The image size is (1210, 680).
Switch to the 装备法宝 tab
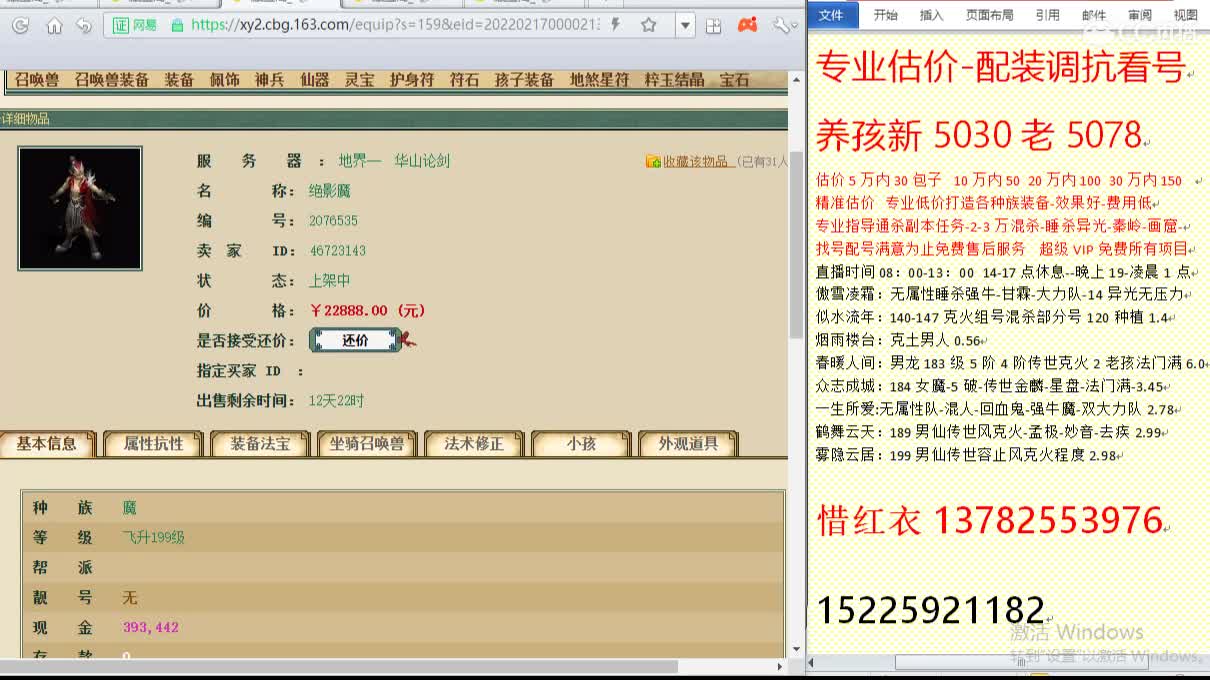tap(261, 444)
